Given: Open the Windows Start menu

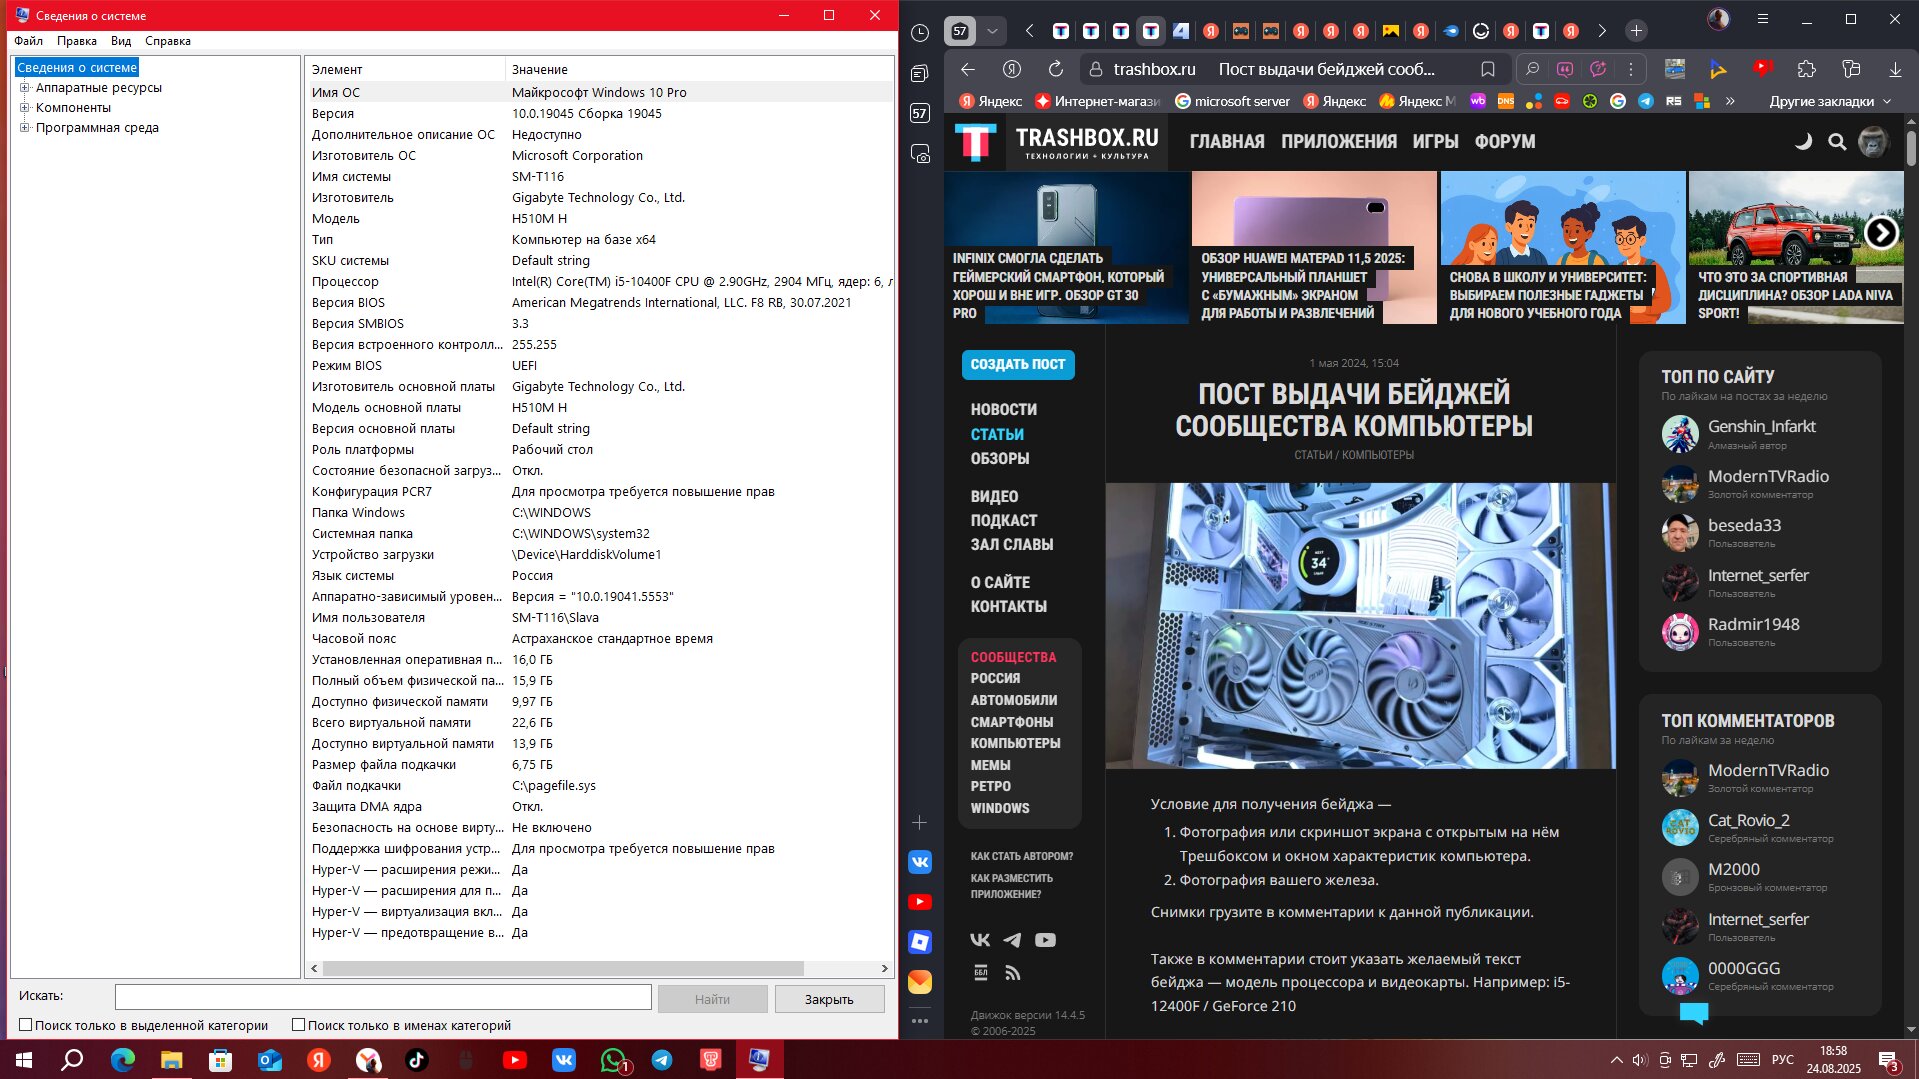Looking at the screenshot, I should pyautogui.click(x=24, y=1060).
